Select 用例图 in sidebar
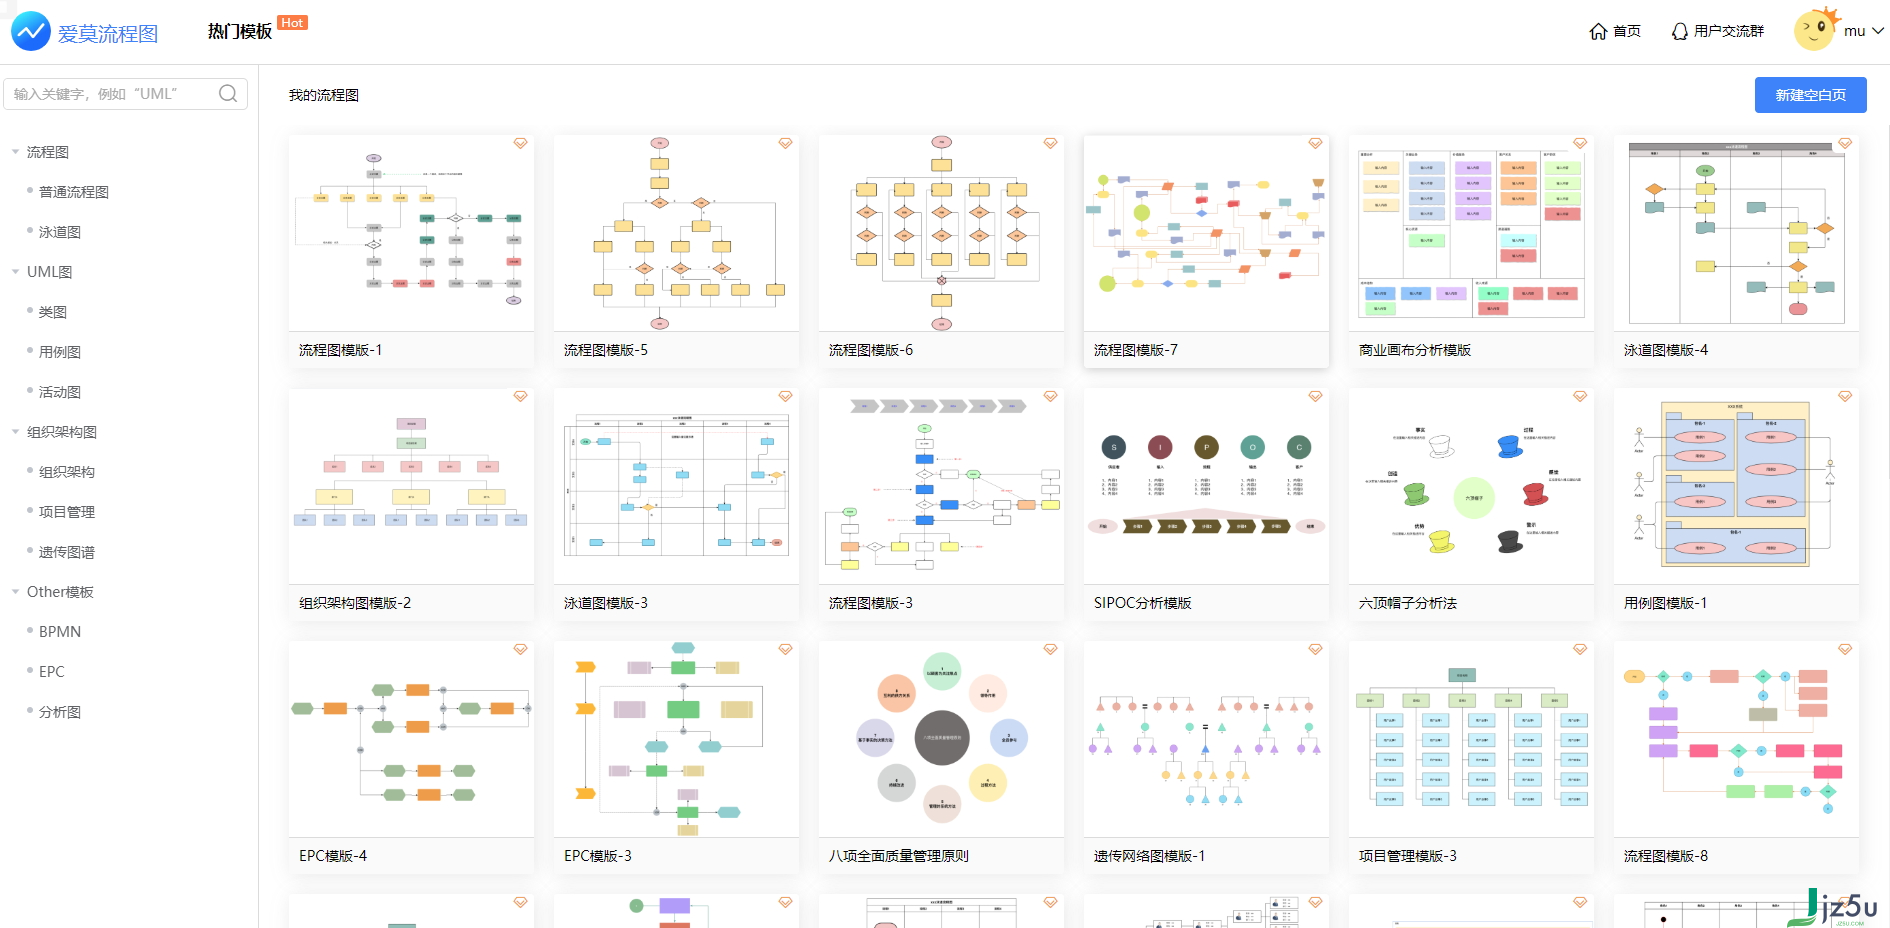The width and height of the screenshot is (1890, 928). [x=60, y=352]
